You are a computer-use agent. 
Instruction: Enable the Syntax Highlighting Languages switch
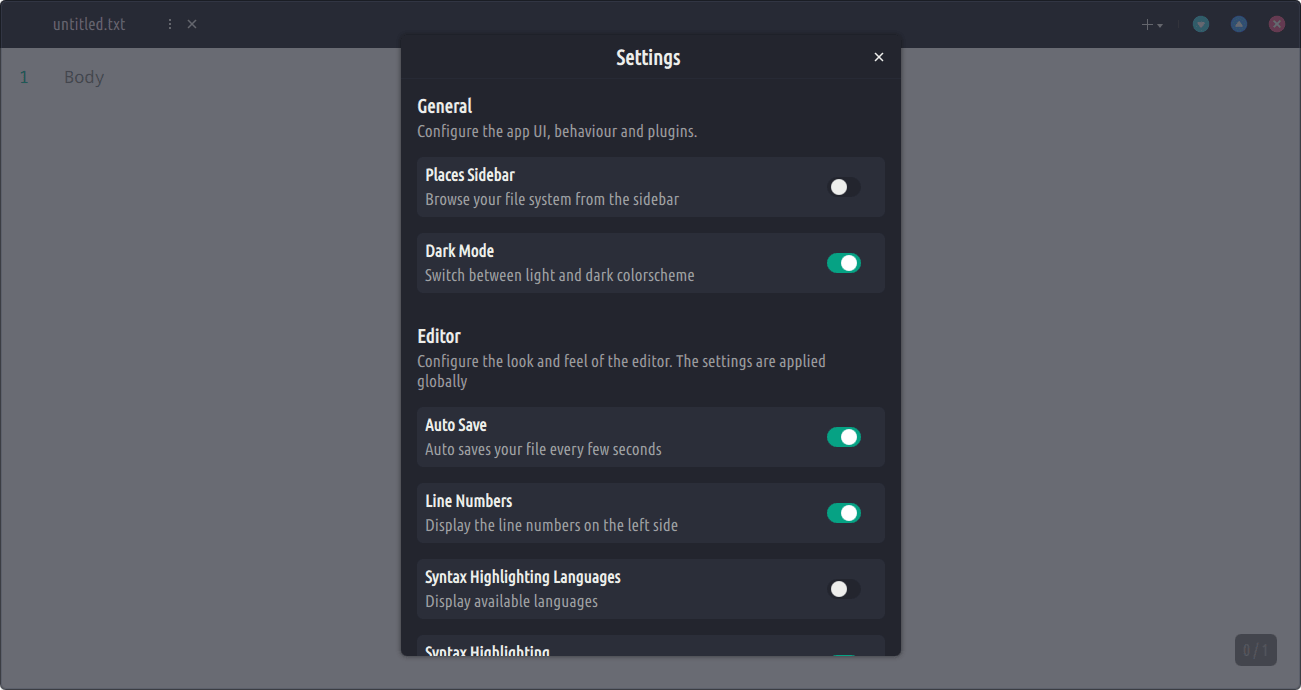point(843,589)
